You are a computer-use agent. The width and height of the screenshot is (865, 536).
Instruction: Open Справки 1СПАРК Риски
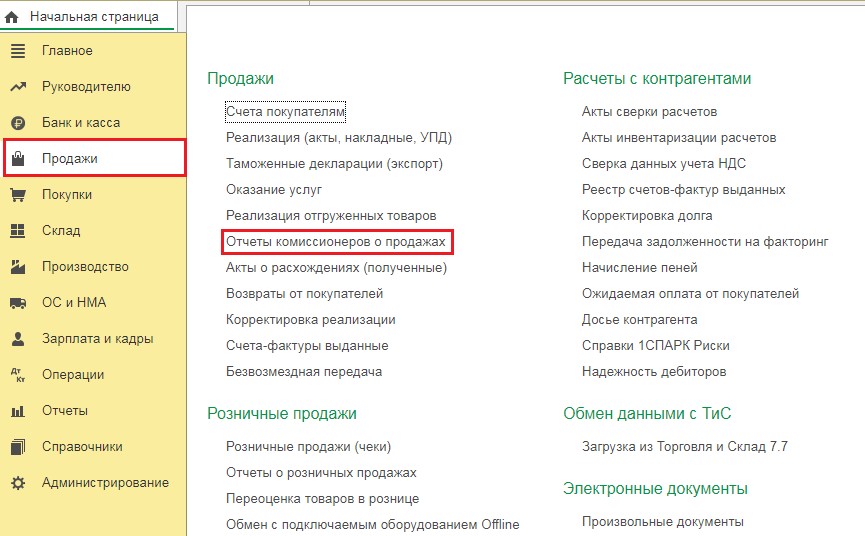click(x=655, y=346)
